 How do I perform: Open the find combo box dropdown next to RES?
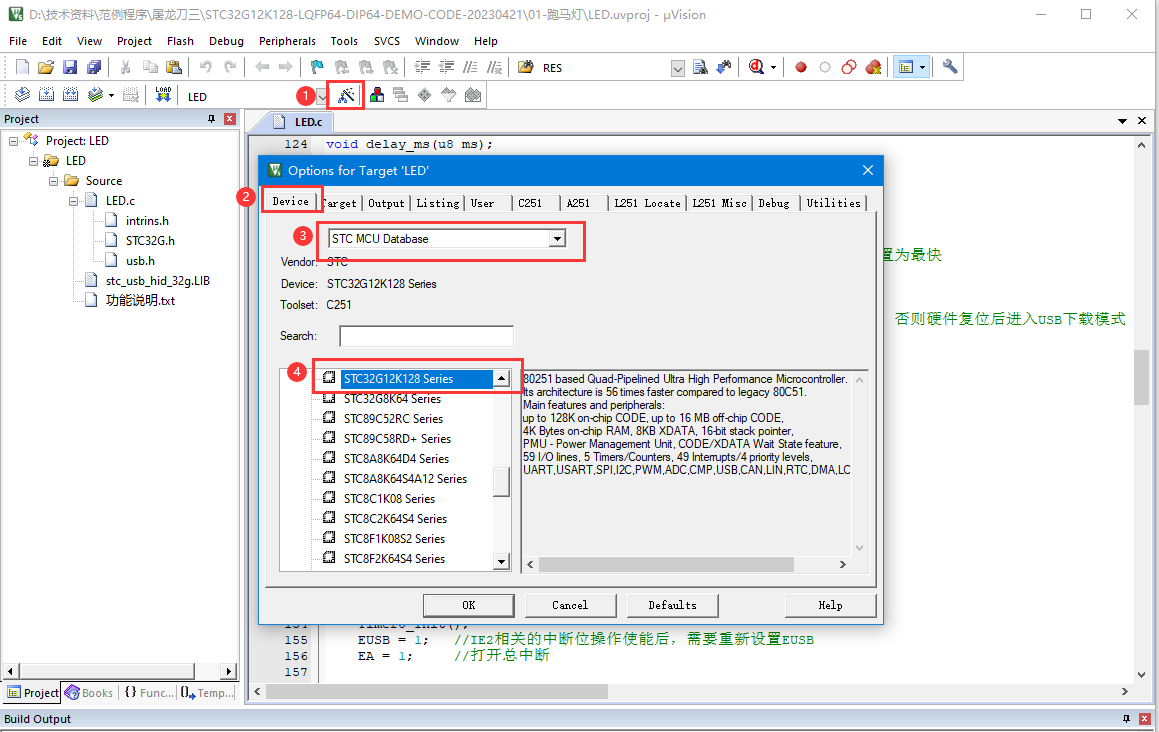pos(677,69)
